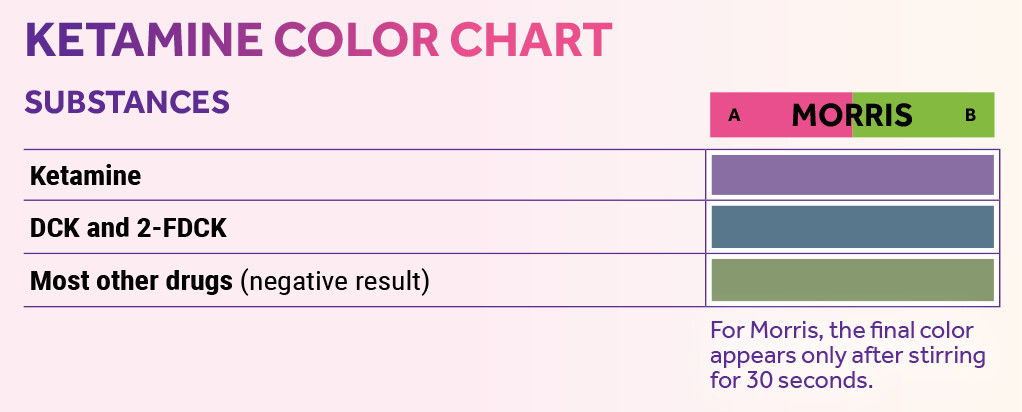This screenshot has width=1022, height=412.
Task: Select the SUBSTANCES heading
Action: coord(127,102)
